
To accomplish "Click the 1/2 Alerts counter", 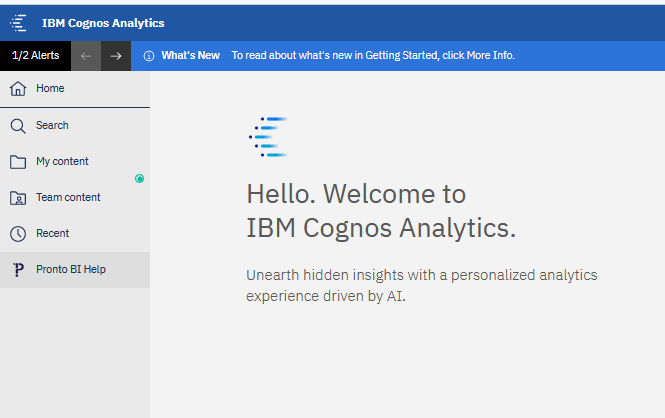I will (x=36, y=56).
